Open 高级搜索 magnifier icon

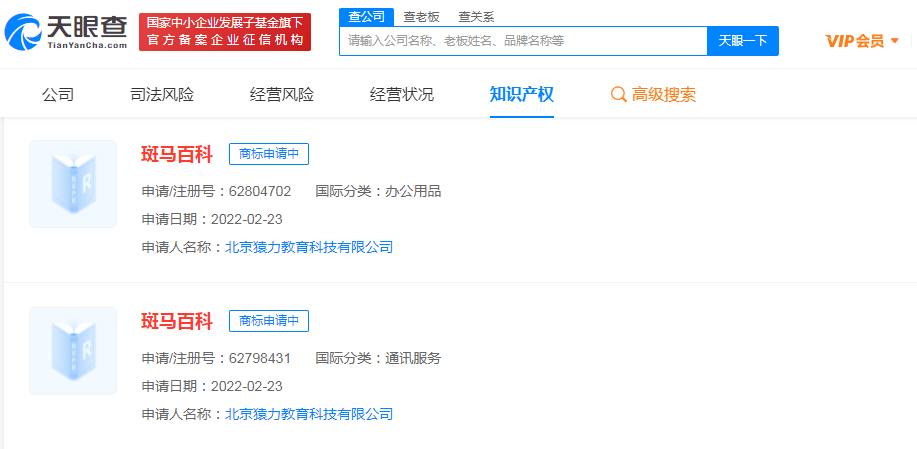(x=618, y=94)
